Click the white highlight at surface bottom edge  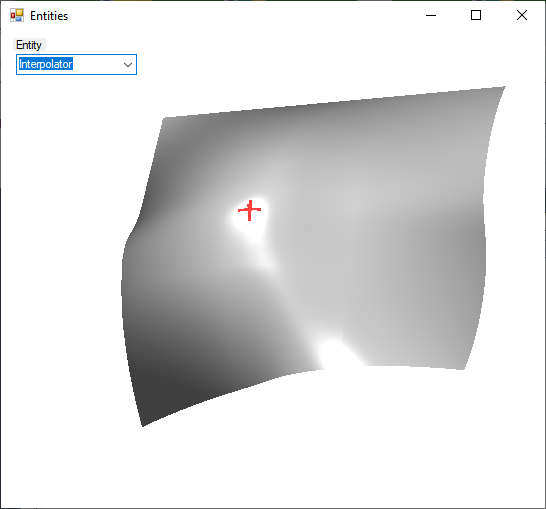click(x=334, y=355)
